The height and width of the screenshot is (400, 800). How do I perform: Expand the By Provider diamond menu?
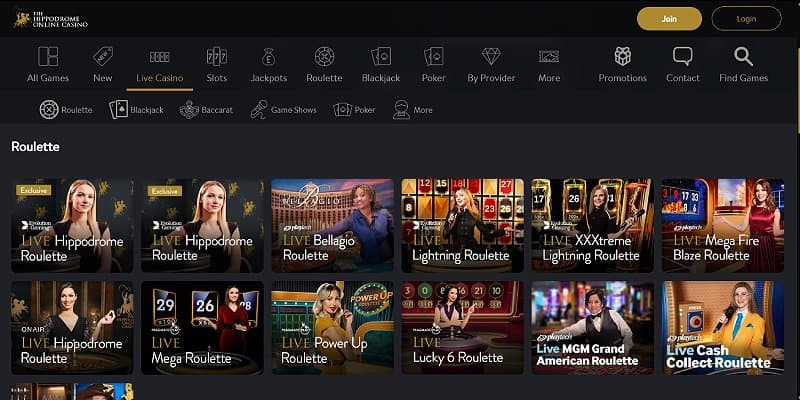pos(491,57)
